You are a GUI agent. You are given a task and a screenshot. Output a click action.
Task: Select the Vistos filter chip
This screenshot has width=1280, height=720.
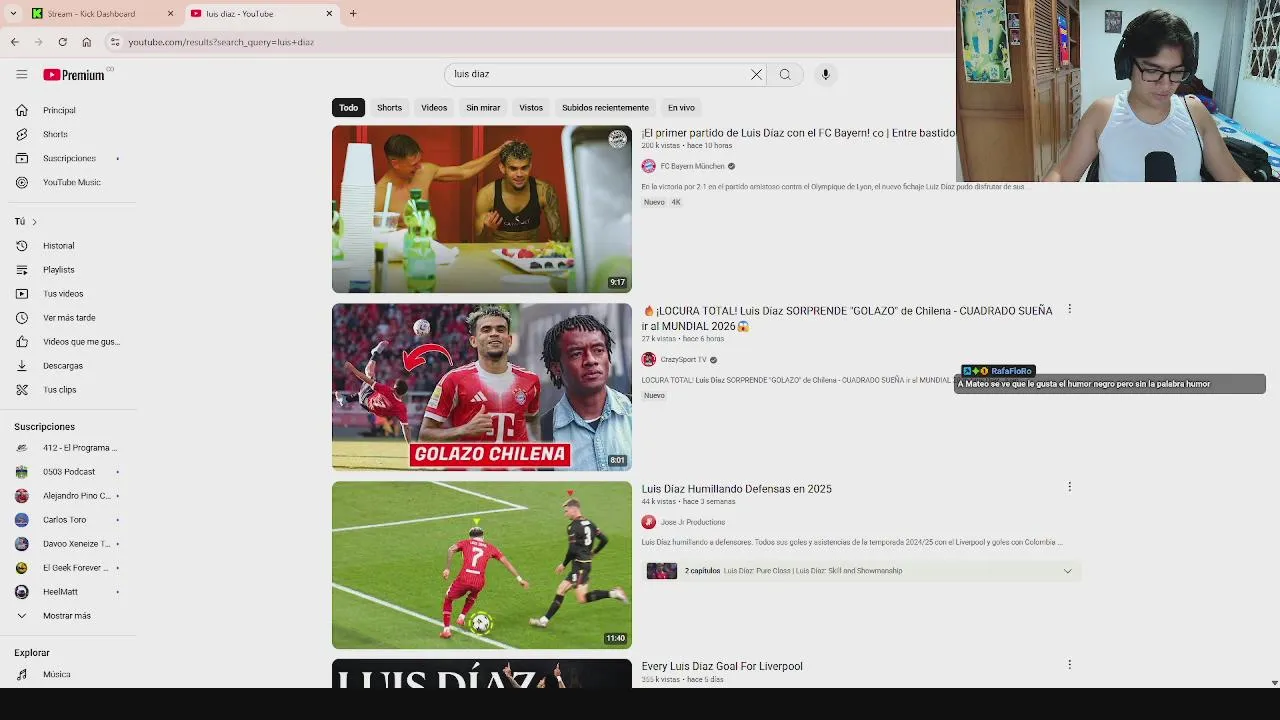coord(531,107)
